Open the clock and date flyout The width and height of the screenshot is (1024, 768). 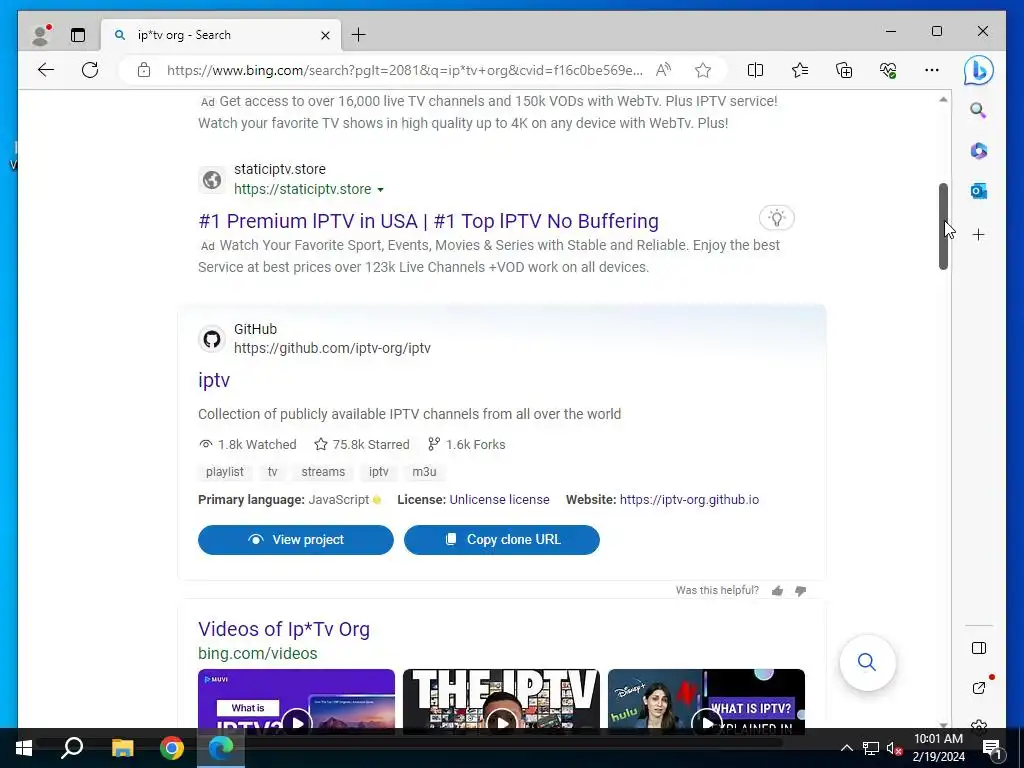pyautogui.click(x=938, y=748)
